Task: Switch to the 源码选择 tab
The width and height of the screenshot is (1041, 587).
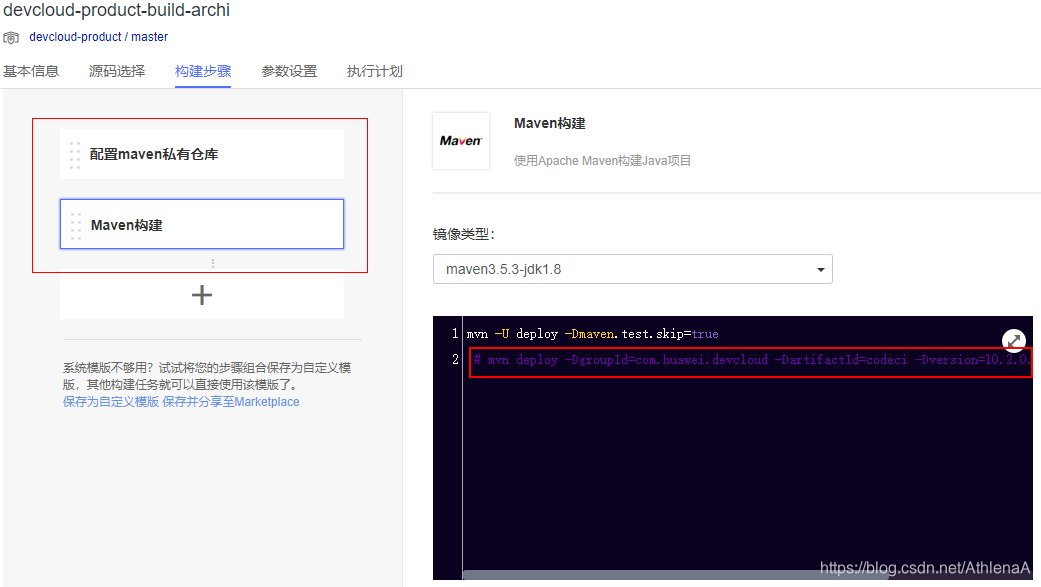Action: click(117, 71)
